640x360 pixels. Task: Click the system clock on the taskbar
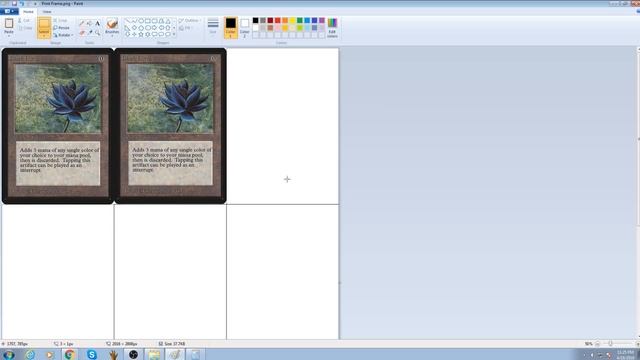pyautogui.click(x=625, y=354)
